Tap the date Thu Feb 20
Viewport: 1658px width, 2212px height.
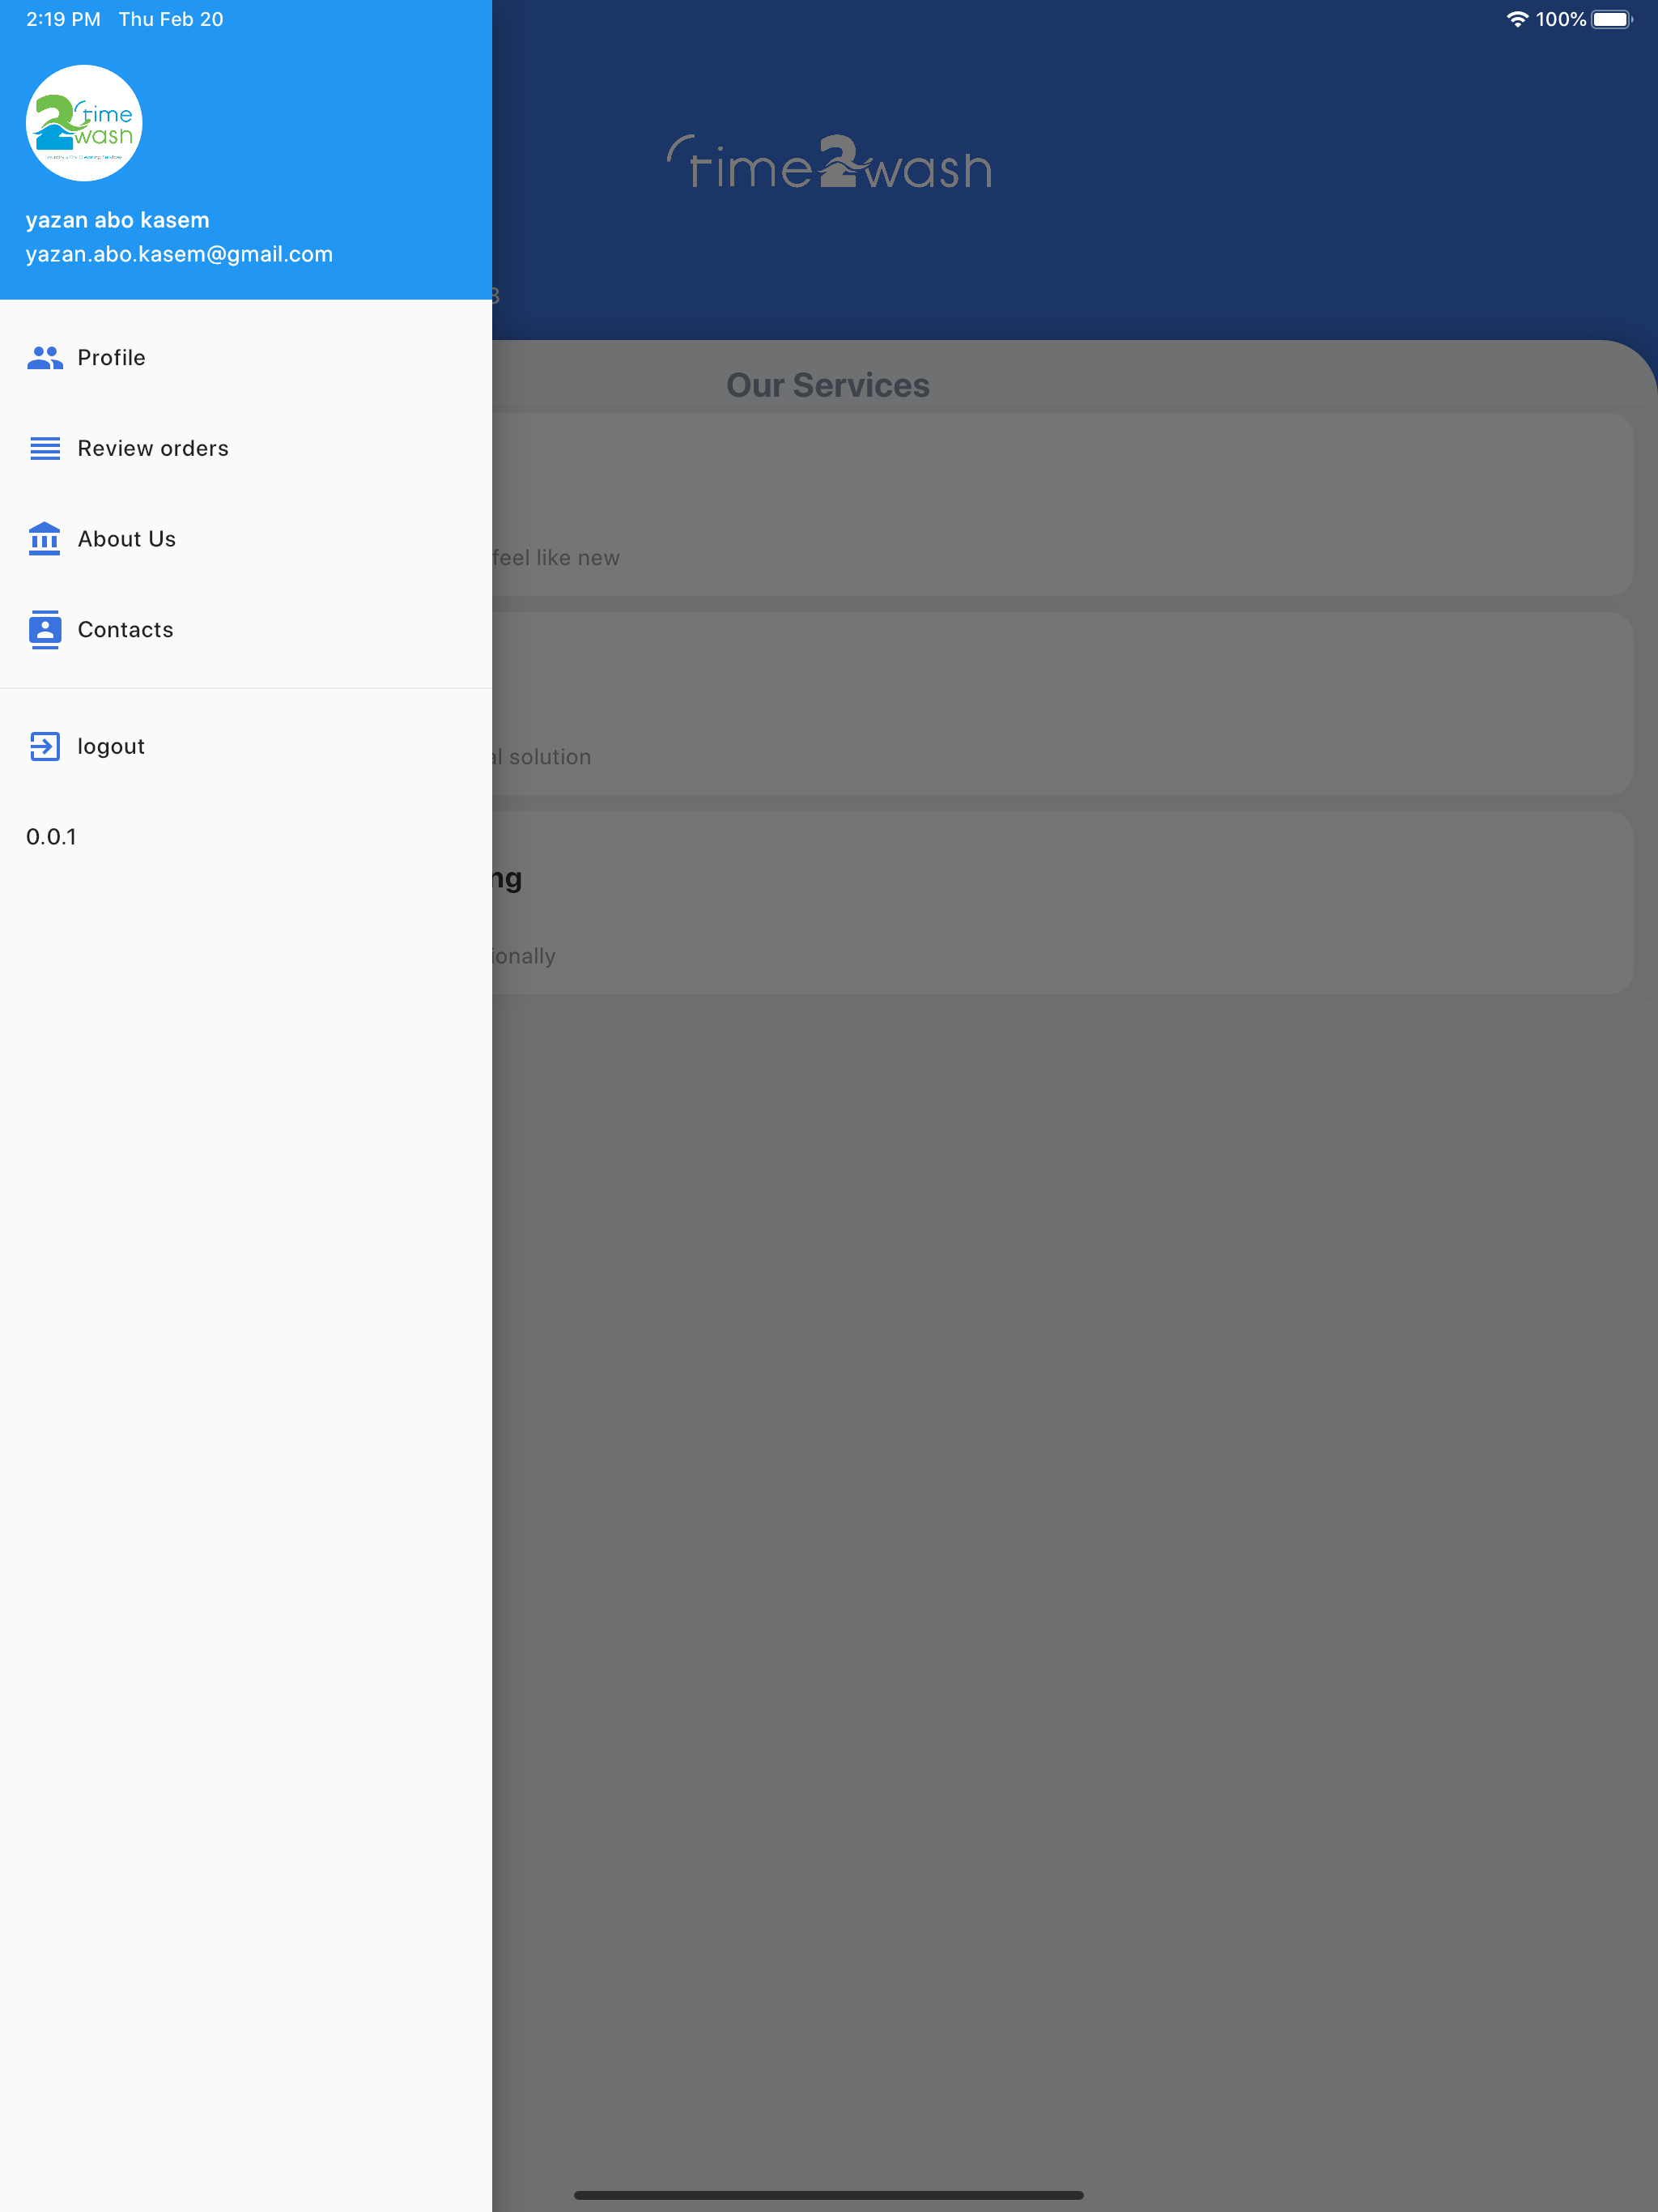pyautogui.click(x=171, y=19)
